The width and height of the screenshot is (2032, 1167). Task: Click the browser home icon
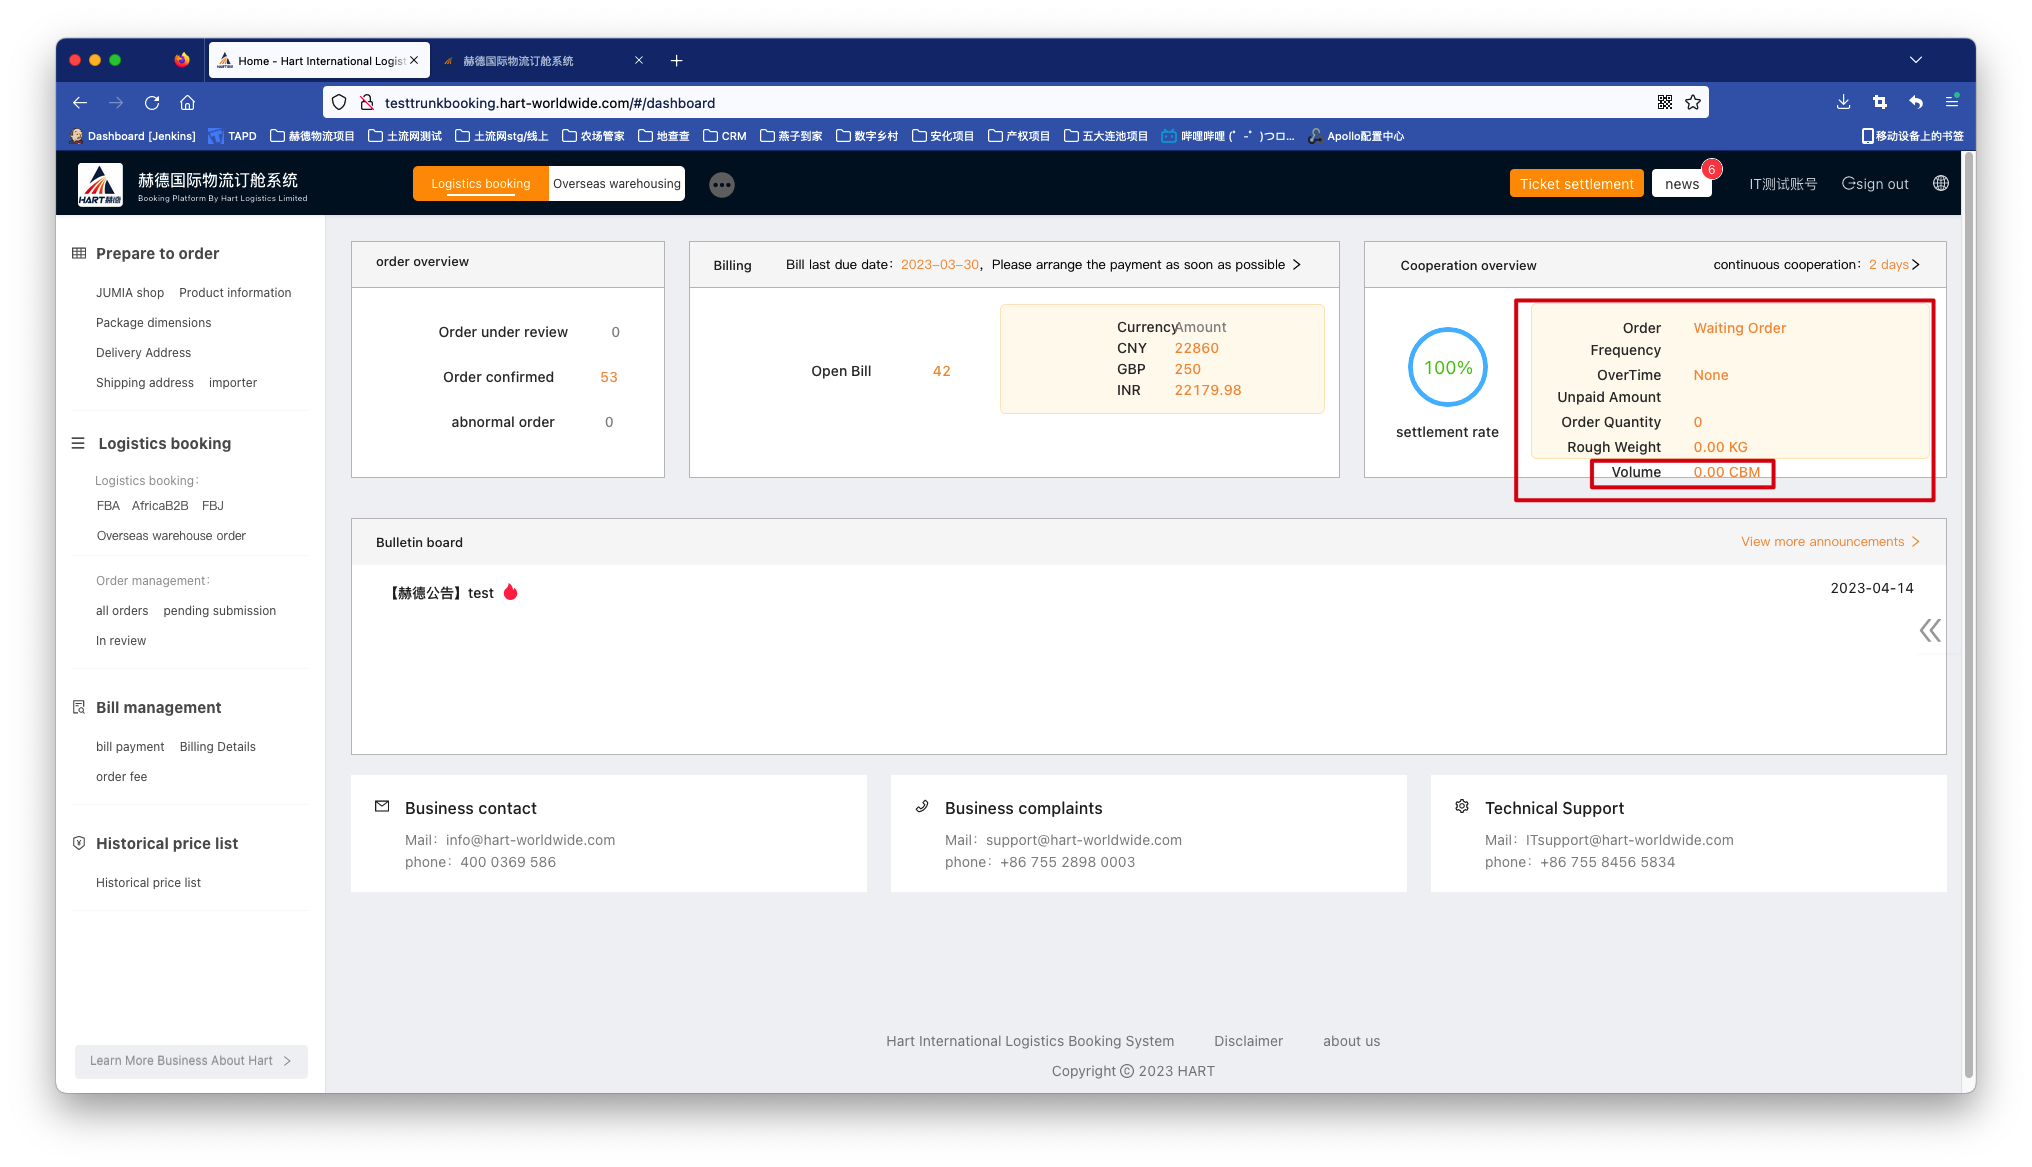[187, 103]
